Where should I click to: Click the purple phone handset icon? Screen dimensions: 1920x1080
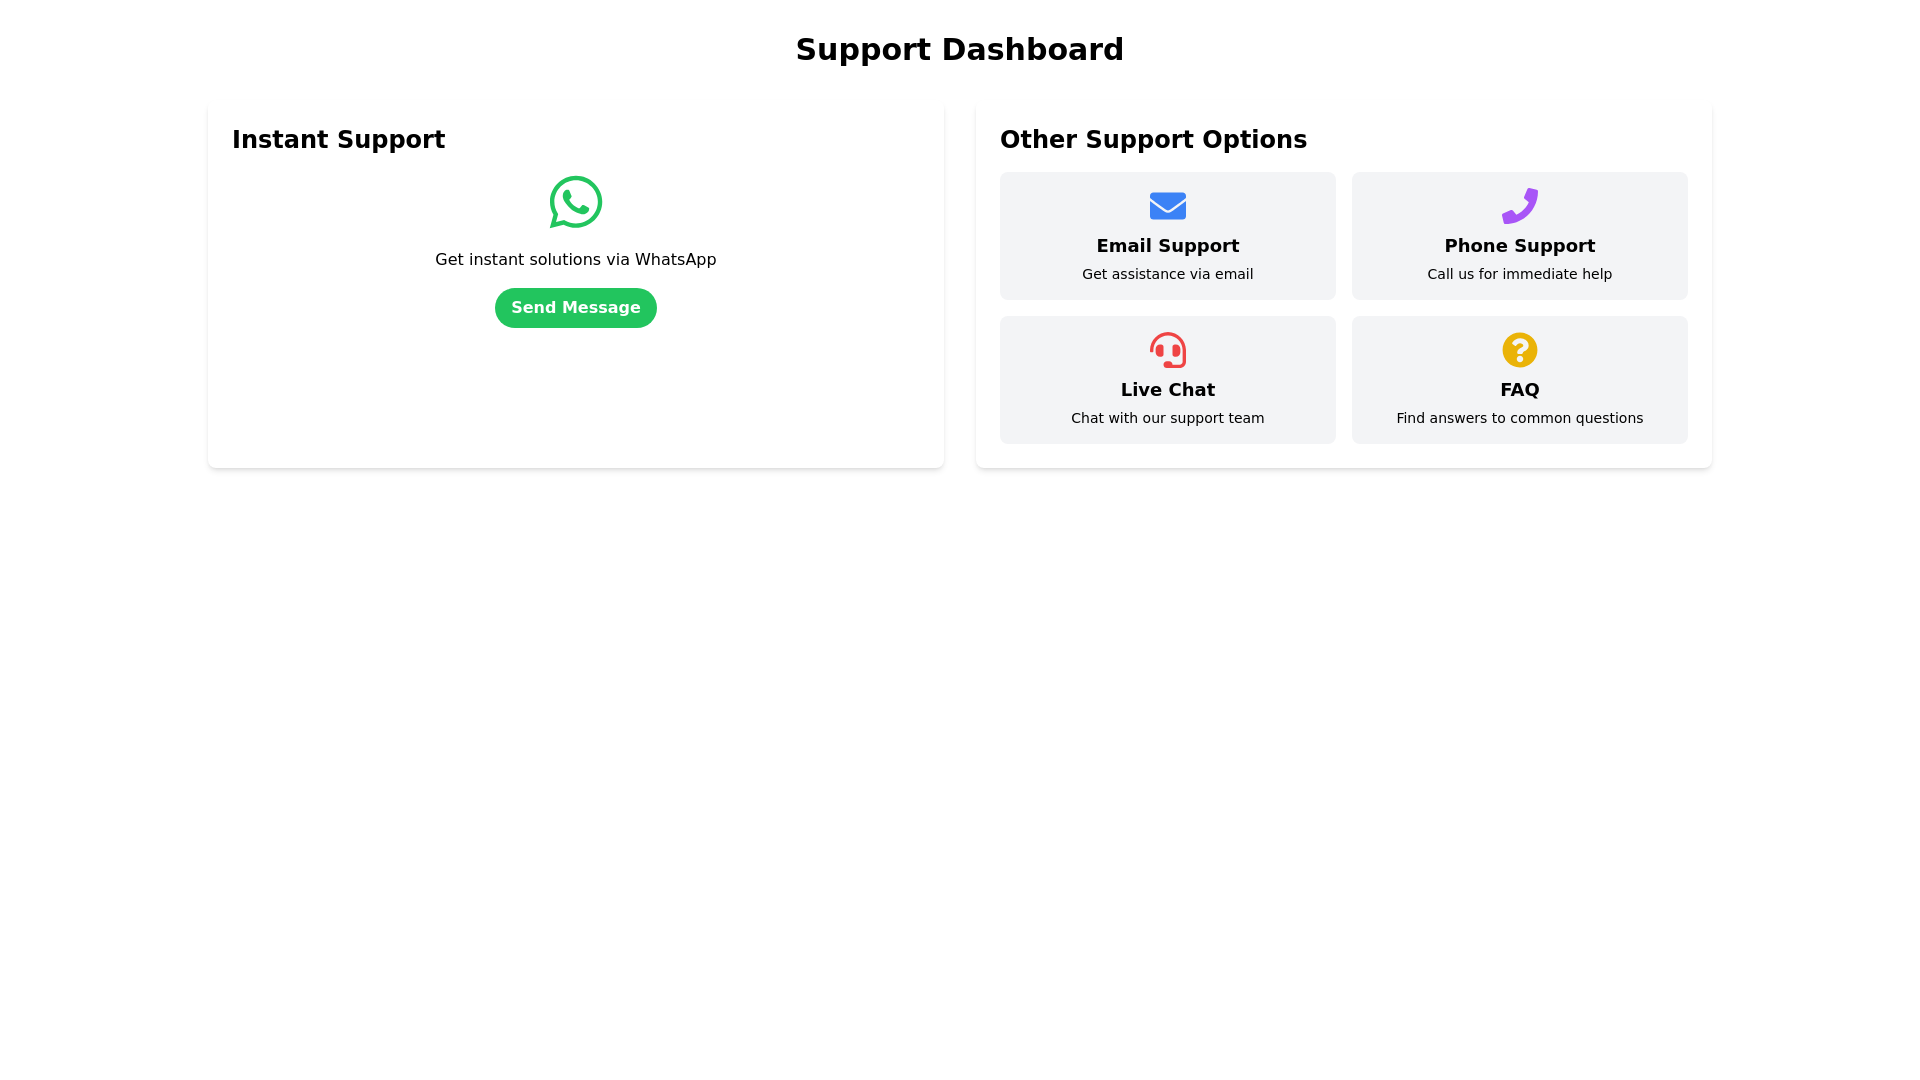[1519, 206]
